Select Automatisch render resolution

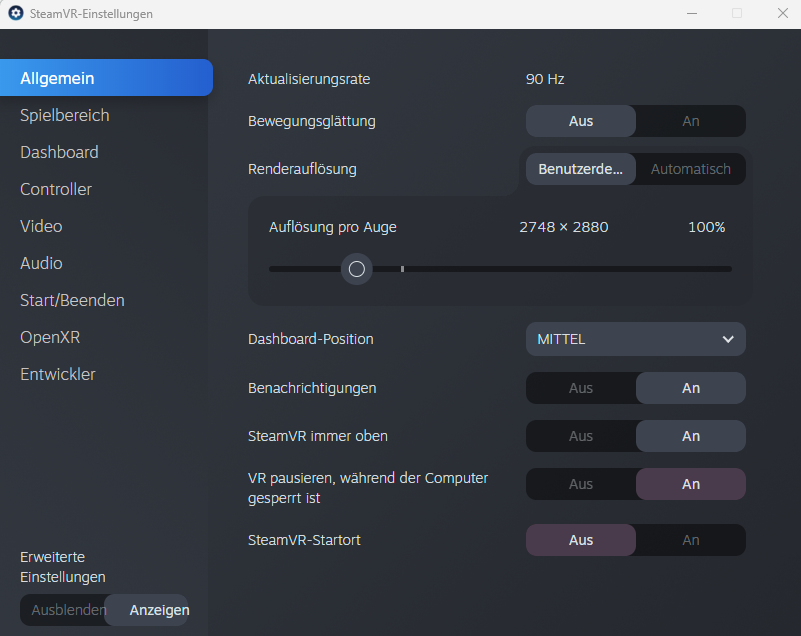tap(690, 169)
